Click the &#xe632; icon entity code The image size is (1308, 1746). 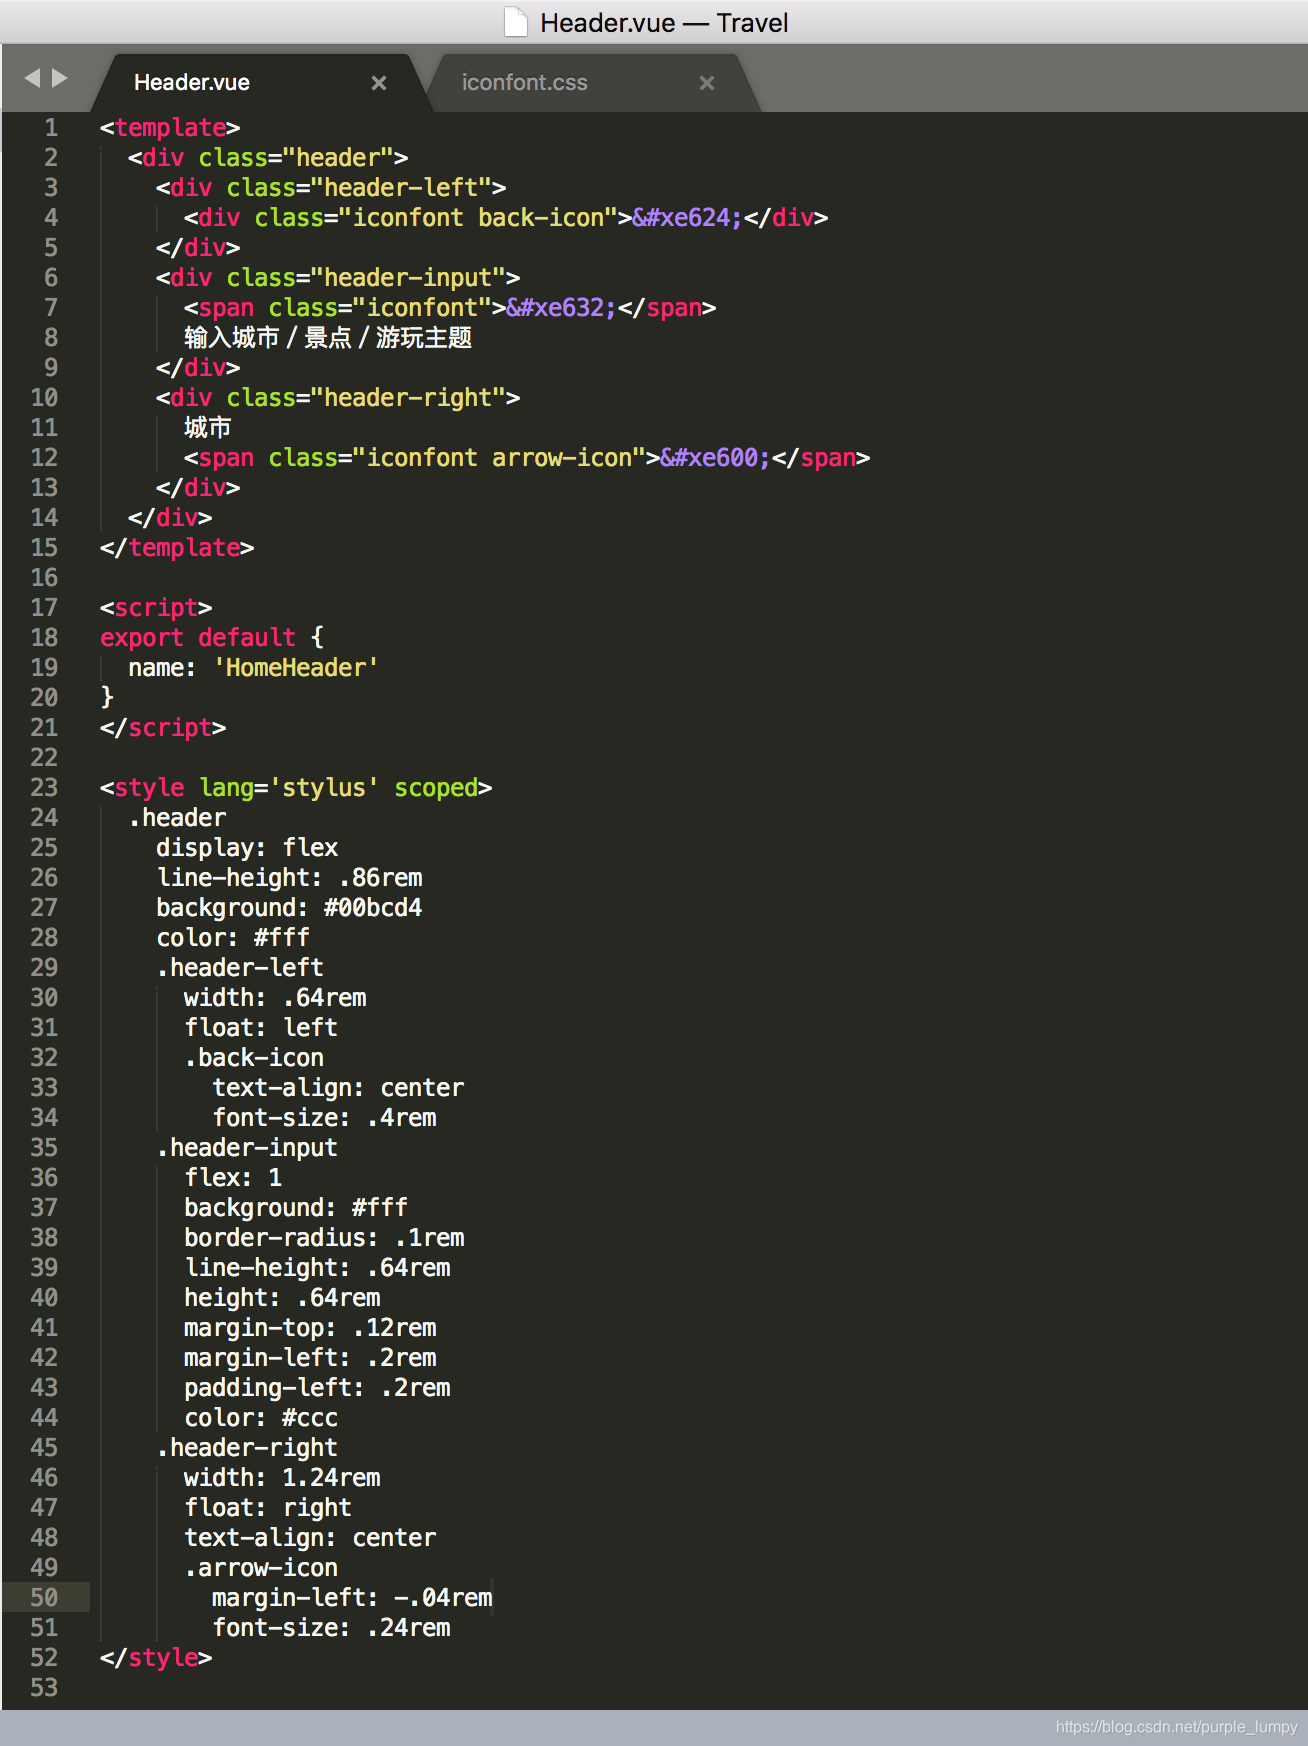[561, 308]
